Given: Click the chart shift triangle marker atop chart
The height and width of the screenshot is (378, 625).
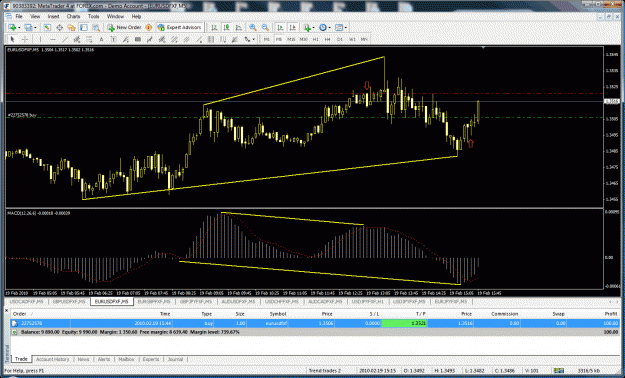Looking at the screenshot, I should [483, 48].
